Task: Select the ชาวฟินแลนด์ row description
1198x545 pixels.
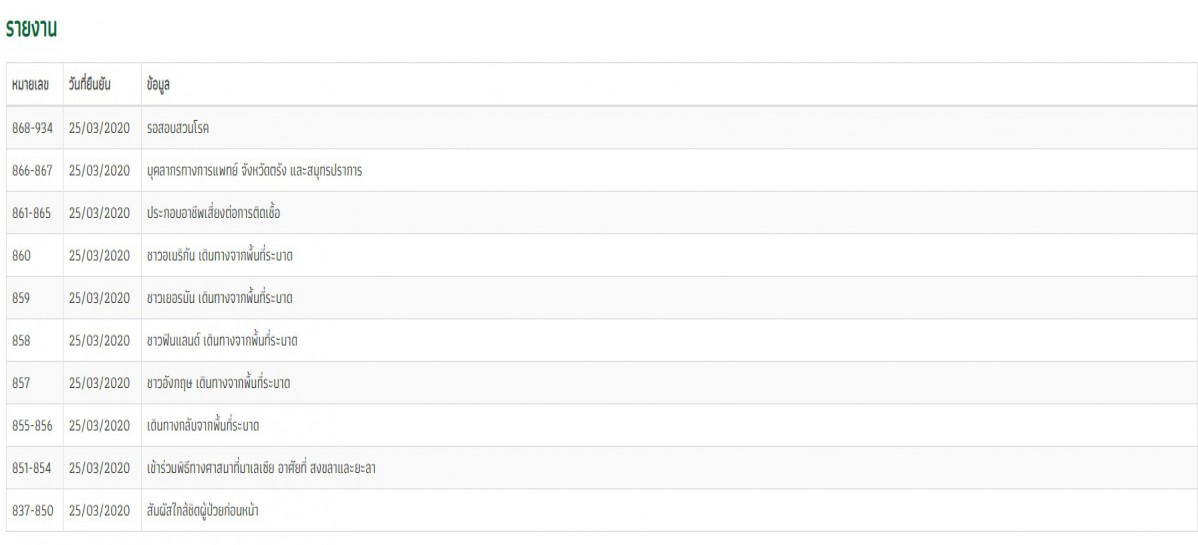Action: click(222, 341)
